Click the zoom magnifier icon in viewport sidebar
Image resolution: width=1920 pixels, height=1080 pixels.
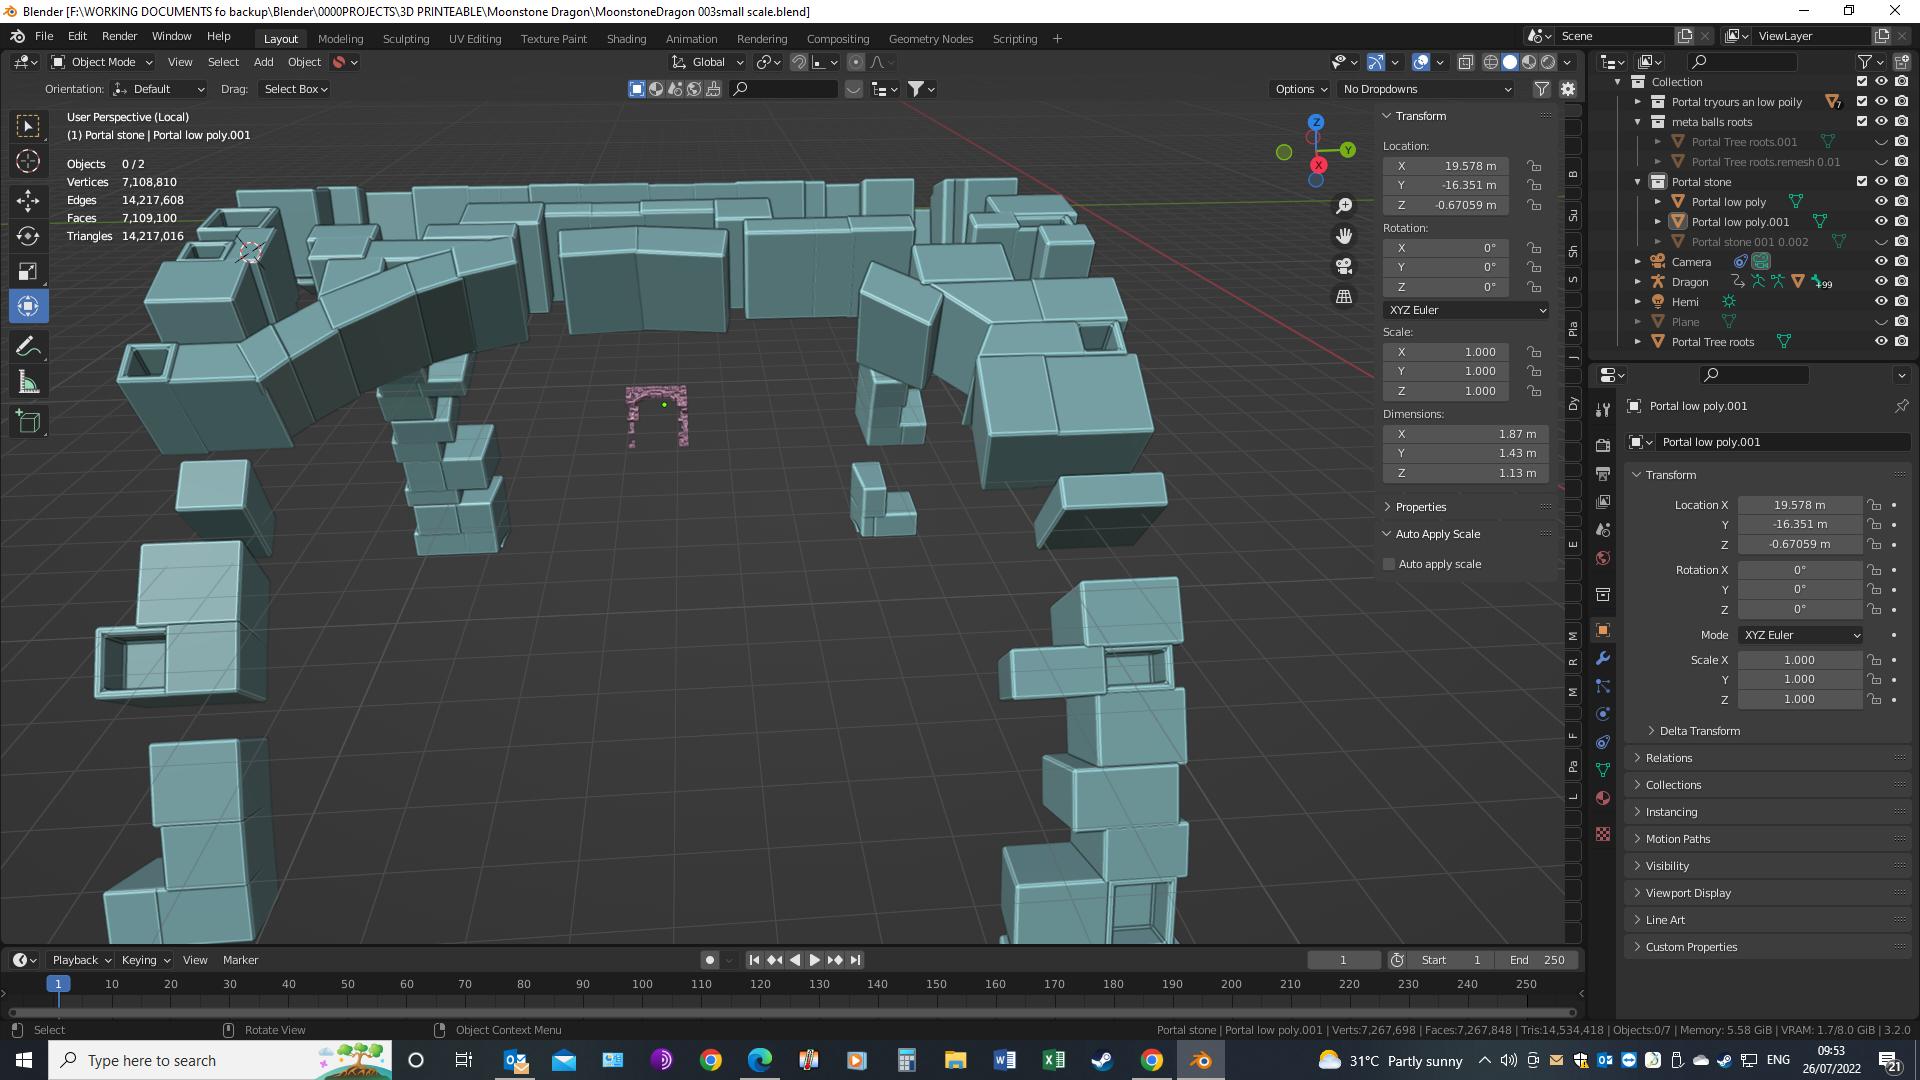1344,204
